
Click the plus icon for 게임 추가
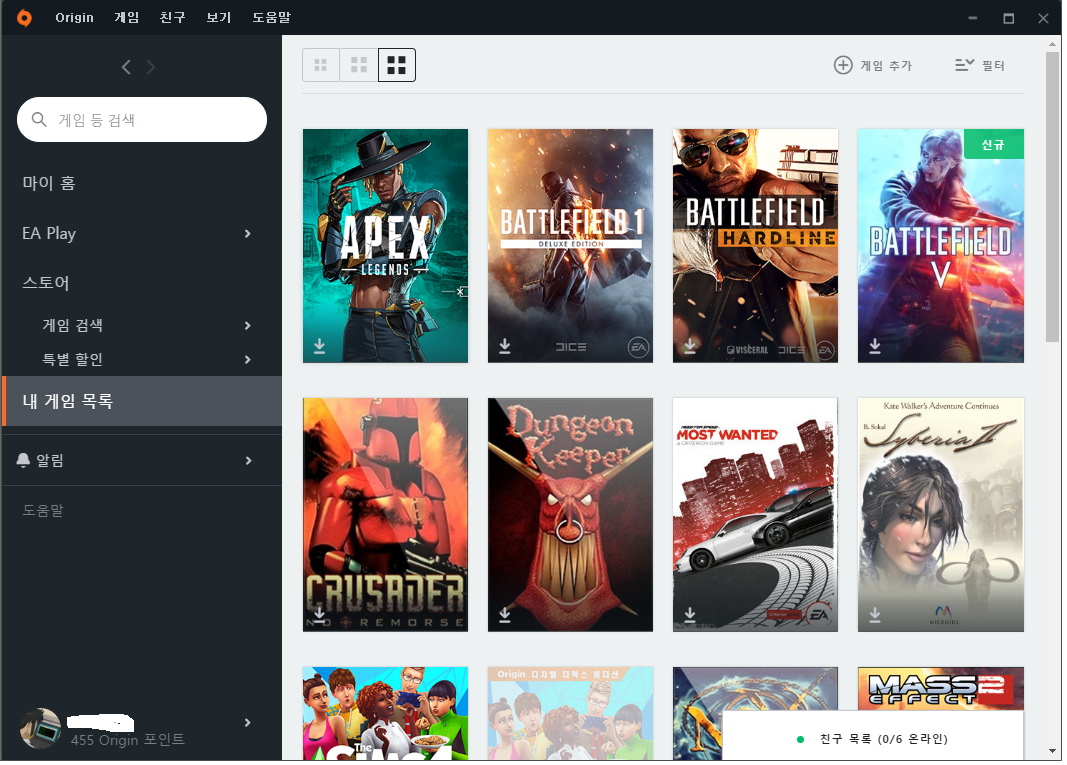(843, 65)
